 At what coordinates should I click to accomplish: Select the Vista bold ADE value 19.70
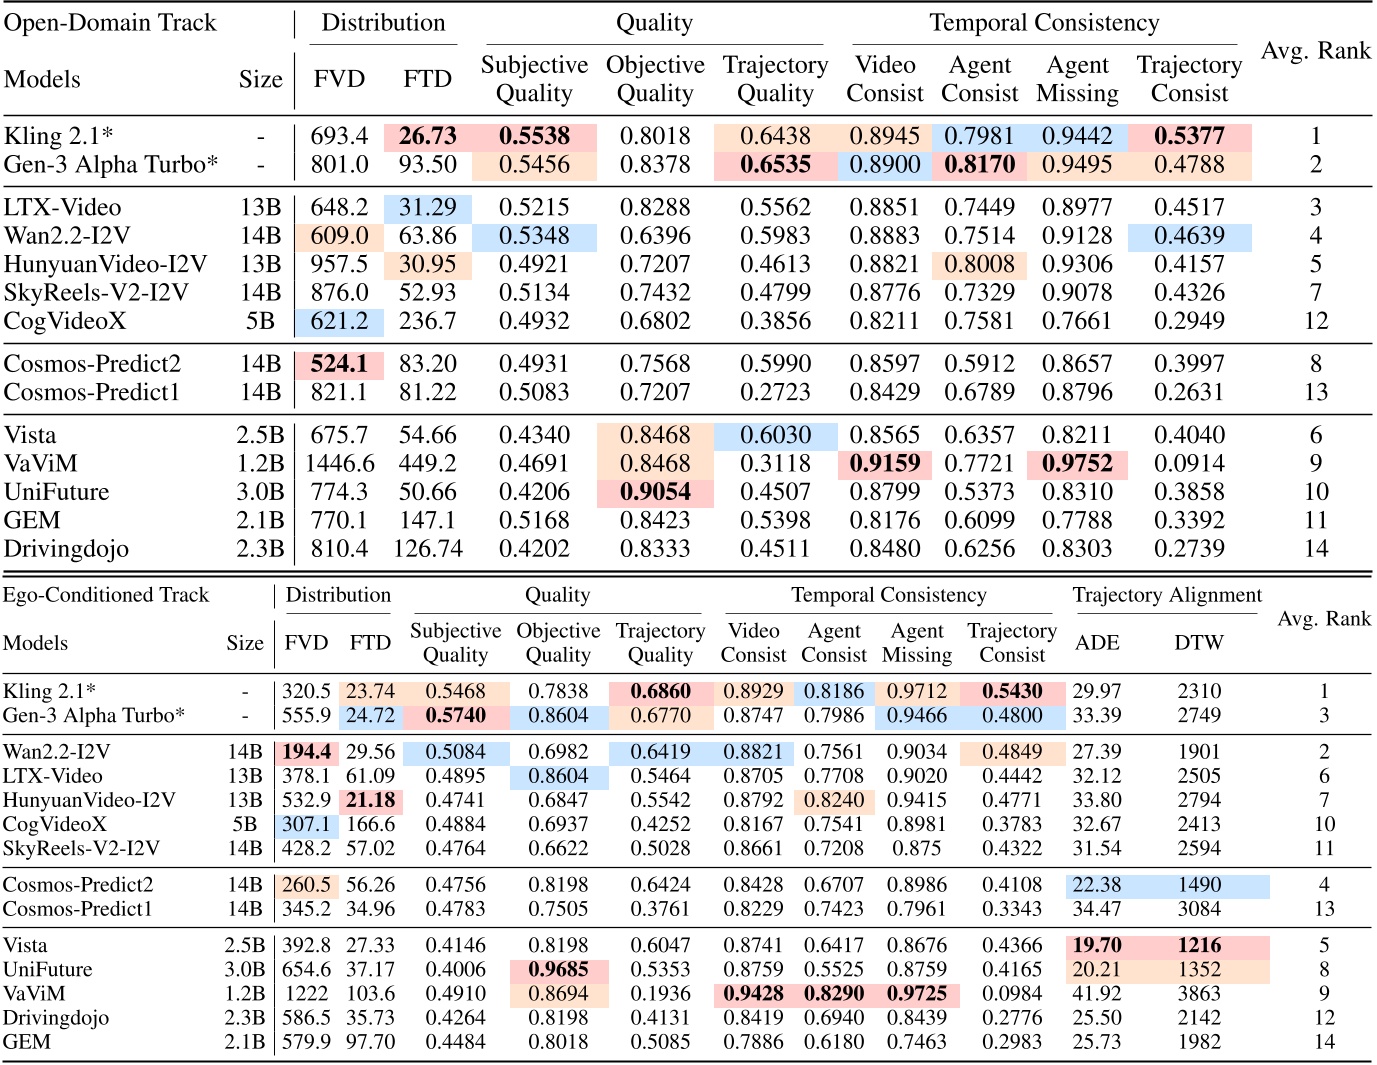[x=1099, y=944]
